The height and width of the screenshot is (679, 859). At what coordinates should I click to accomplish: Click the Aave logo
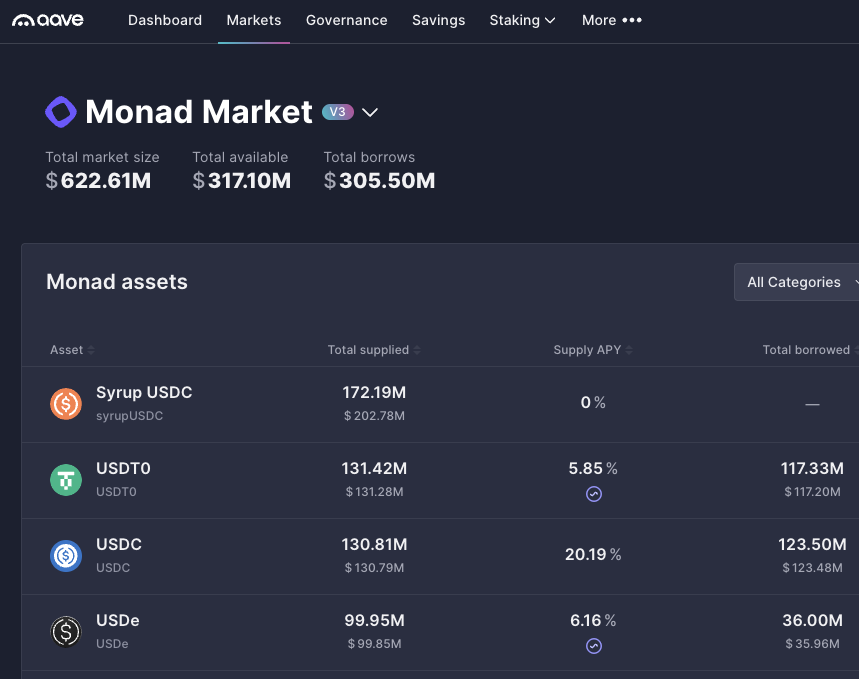pos(48,20)
